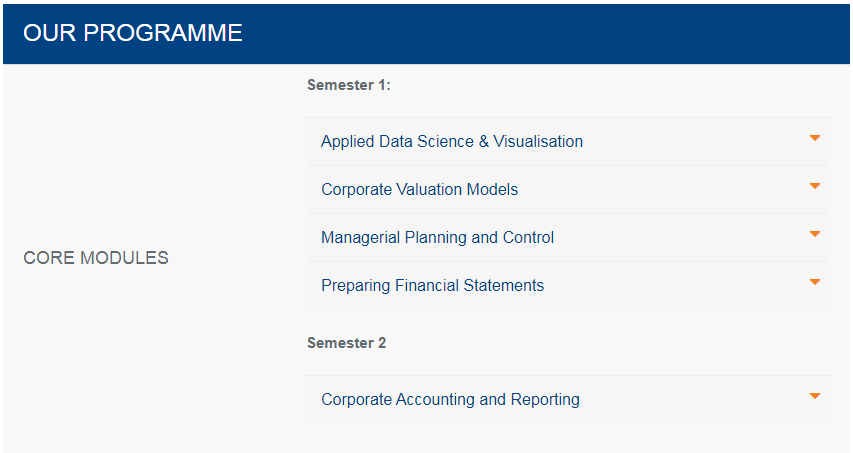Click the orange arrow for Corporate Accounting and Reporting
853x453 pixels.
click(815, 396)
